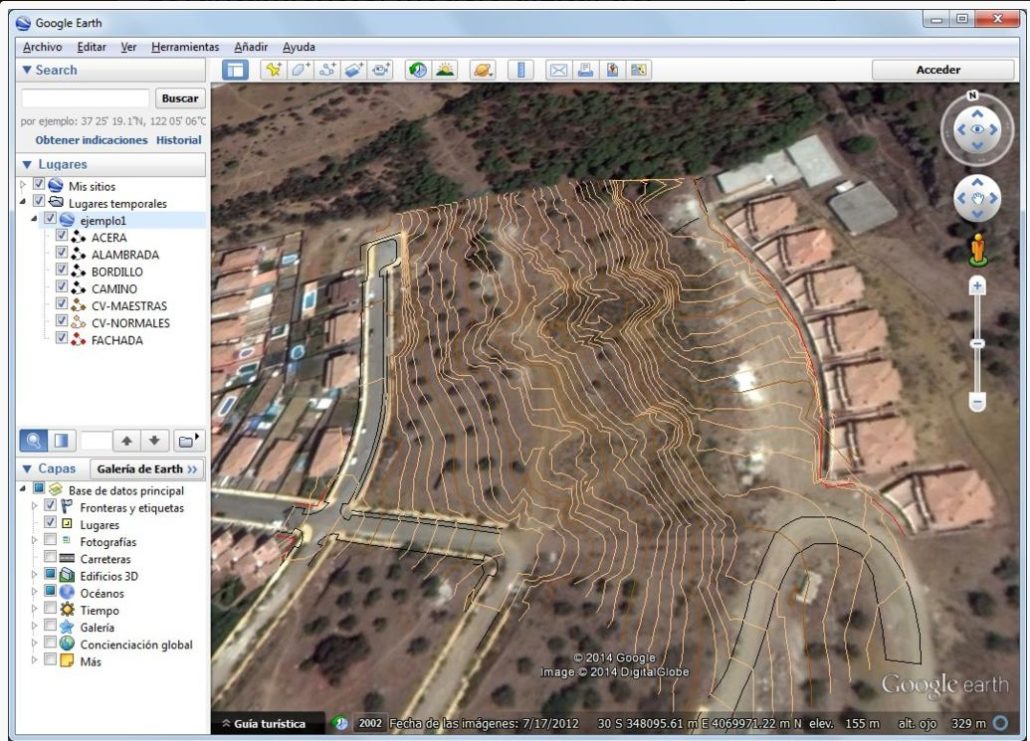Viewport: 1030px width, 741px height.
Task: Collapse the Lugares panel header
Action: pyautogui.click(x=27, y=165)
